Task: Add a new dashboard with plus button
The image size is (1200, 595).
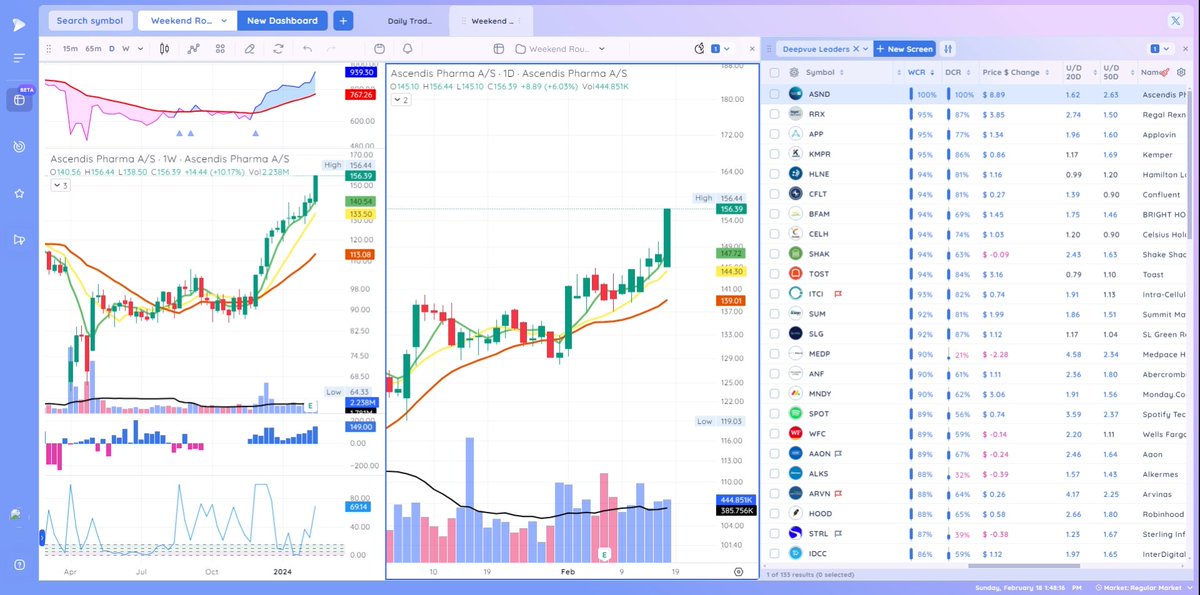Action: [343, 20]
